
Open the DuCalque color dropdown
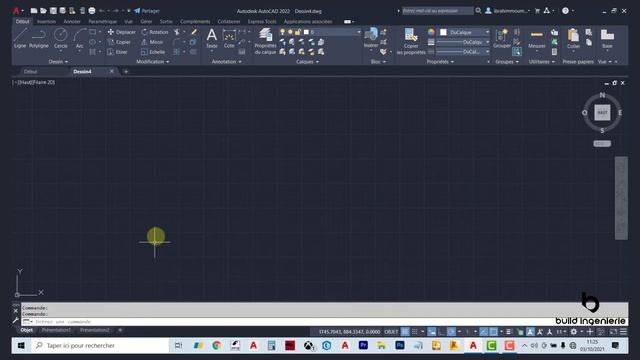(487, 32)
